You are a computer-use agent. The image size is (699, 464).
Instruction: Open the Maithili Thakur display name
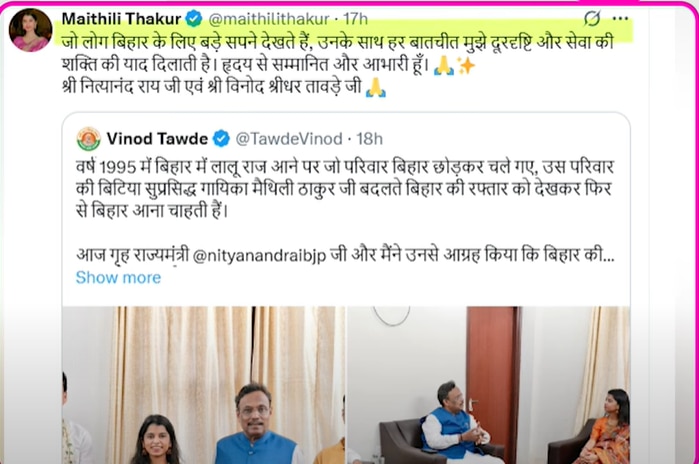click(x=121, y=19)
